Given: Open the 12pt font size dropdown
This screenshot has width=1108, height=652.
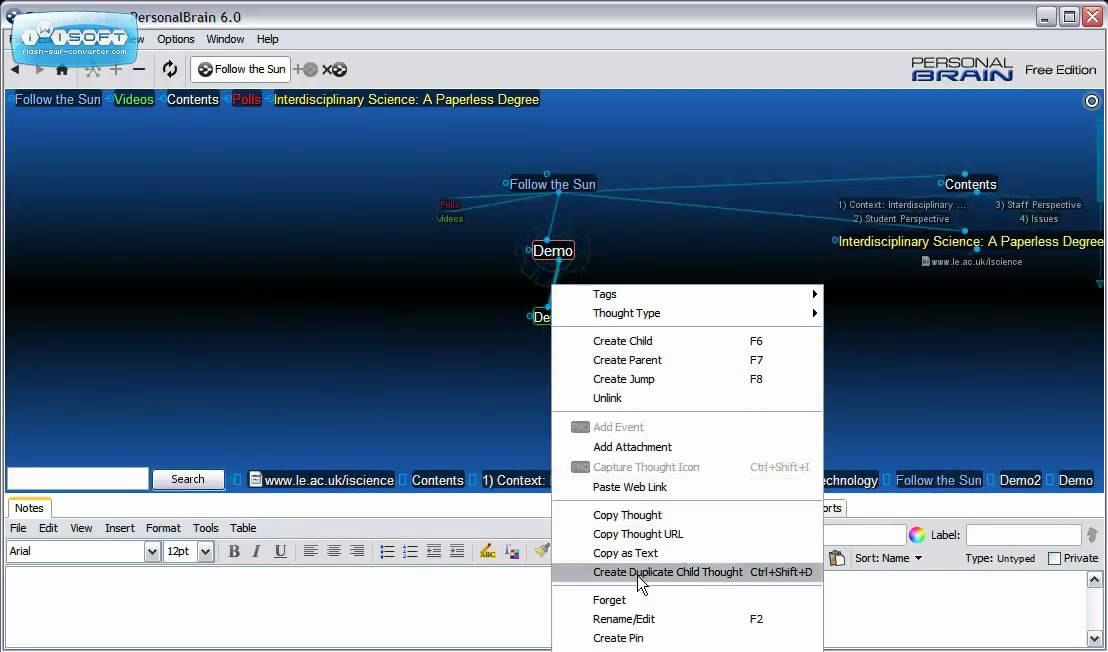Looking at the screenshot, I should coord(205,552).
